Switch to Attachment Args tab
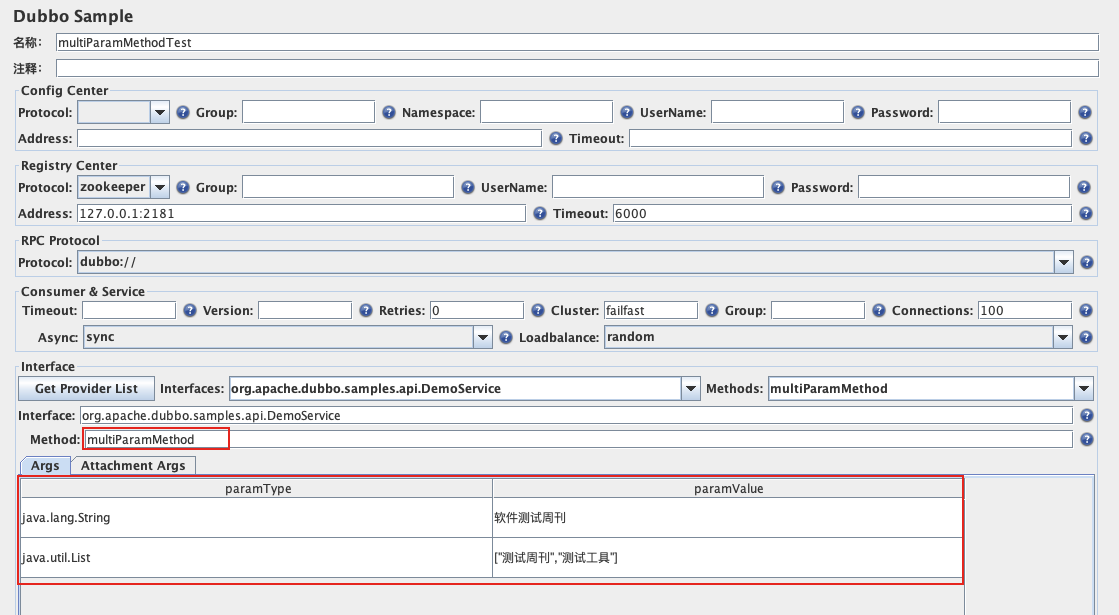This screenshot has height=615, width=1119. point(133,465)
